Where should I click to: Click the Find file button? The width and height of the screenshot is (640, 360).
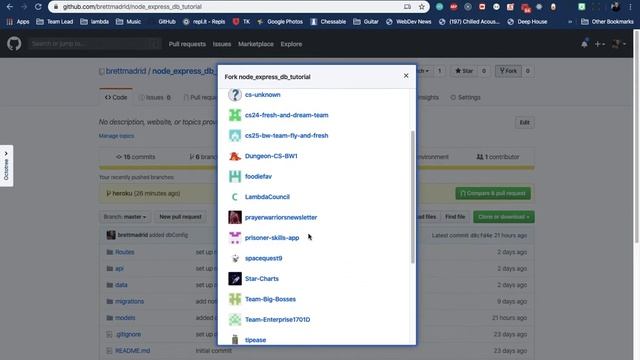[455, 217]
